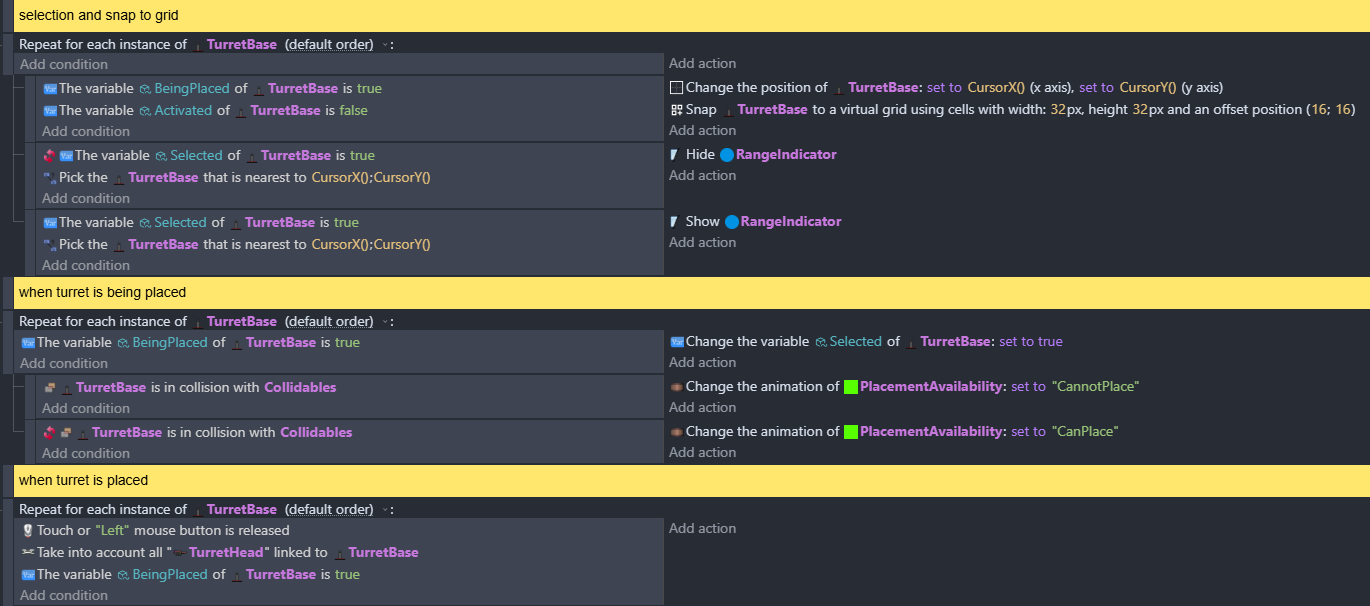The width and height of the screenshot is (1370, 606).
Task: Click the "false" value of the Activated variable condition
Action: click(x=353, y=111)
